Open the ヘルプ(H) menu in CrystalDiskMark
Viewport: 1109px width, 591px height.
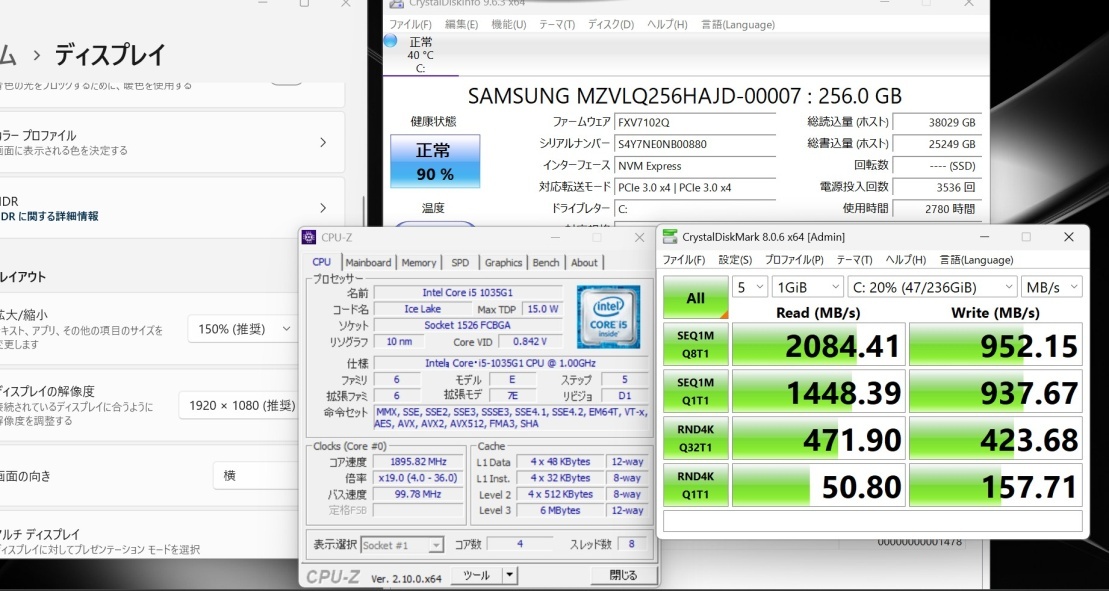(906, 259)
